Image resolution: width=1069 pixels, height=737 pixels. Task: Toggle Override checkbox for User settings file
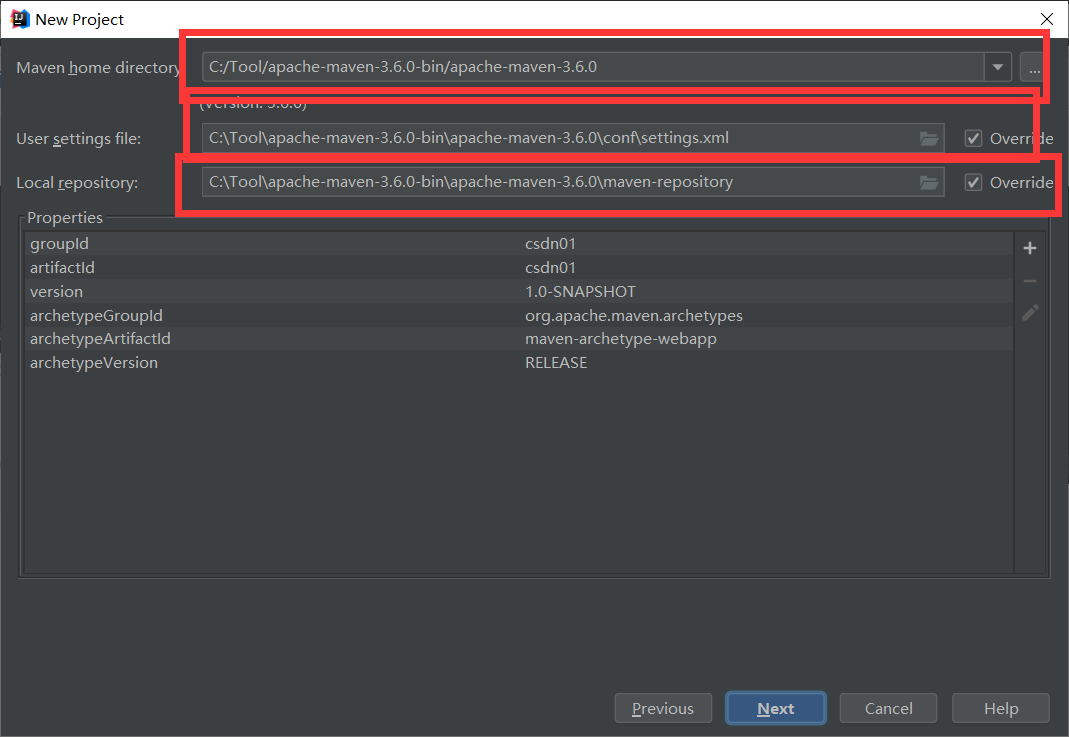[x=973, y=138]
